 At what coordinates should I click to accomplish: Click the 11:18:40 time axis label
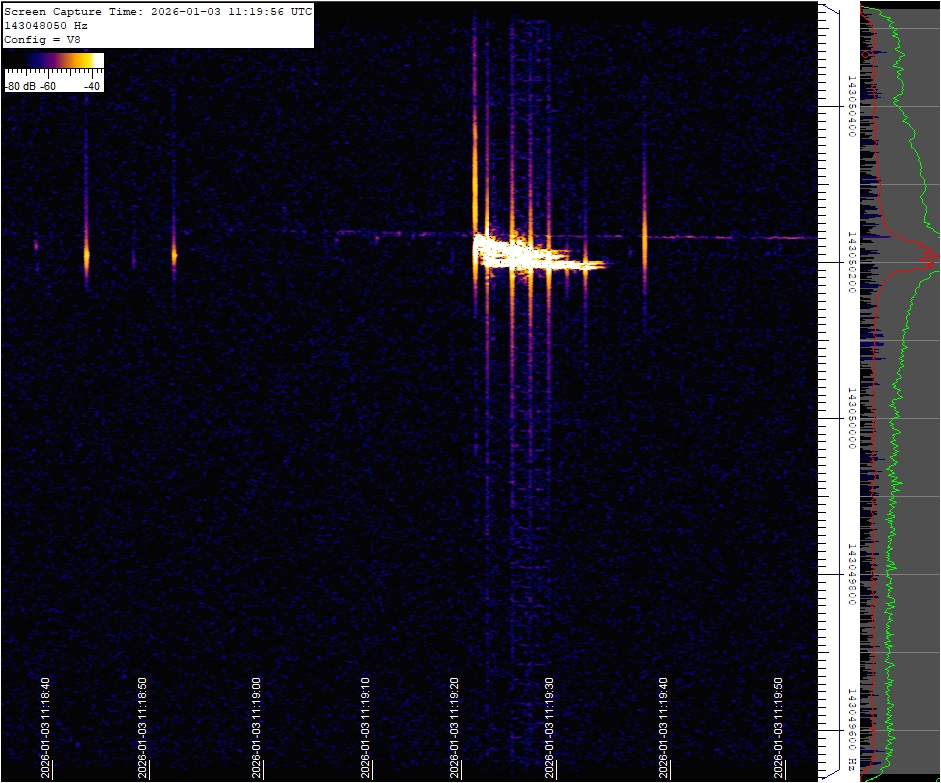click(x=46, y=725)
